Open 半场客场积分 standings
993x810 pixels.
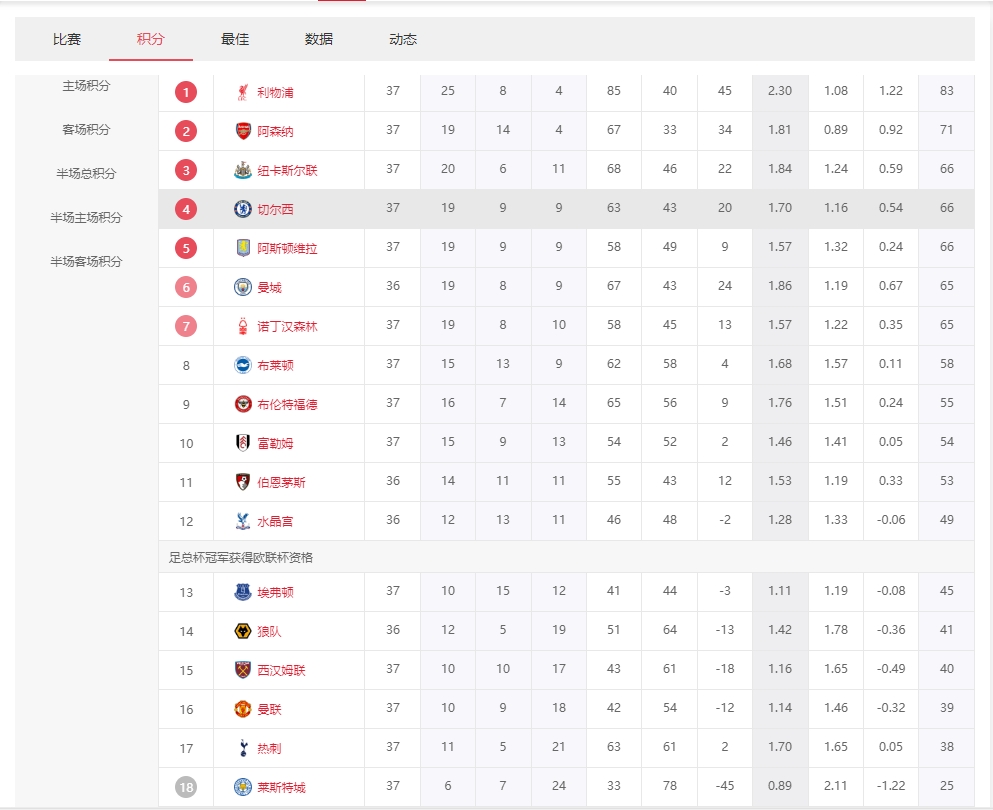[x=86, y=262]
